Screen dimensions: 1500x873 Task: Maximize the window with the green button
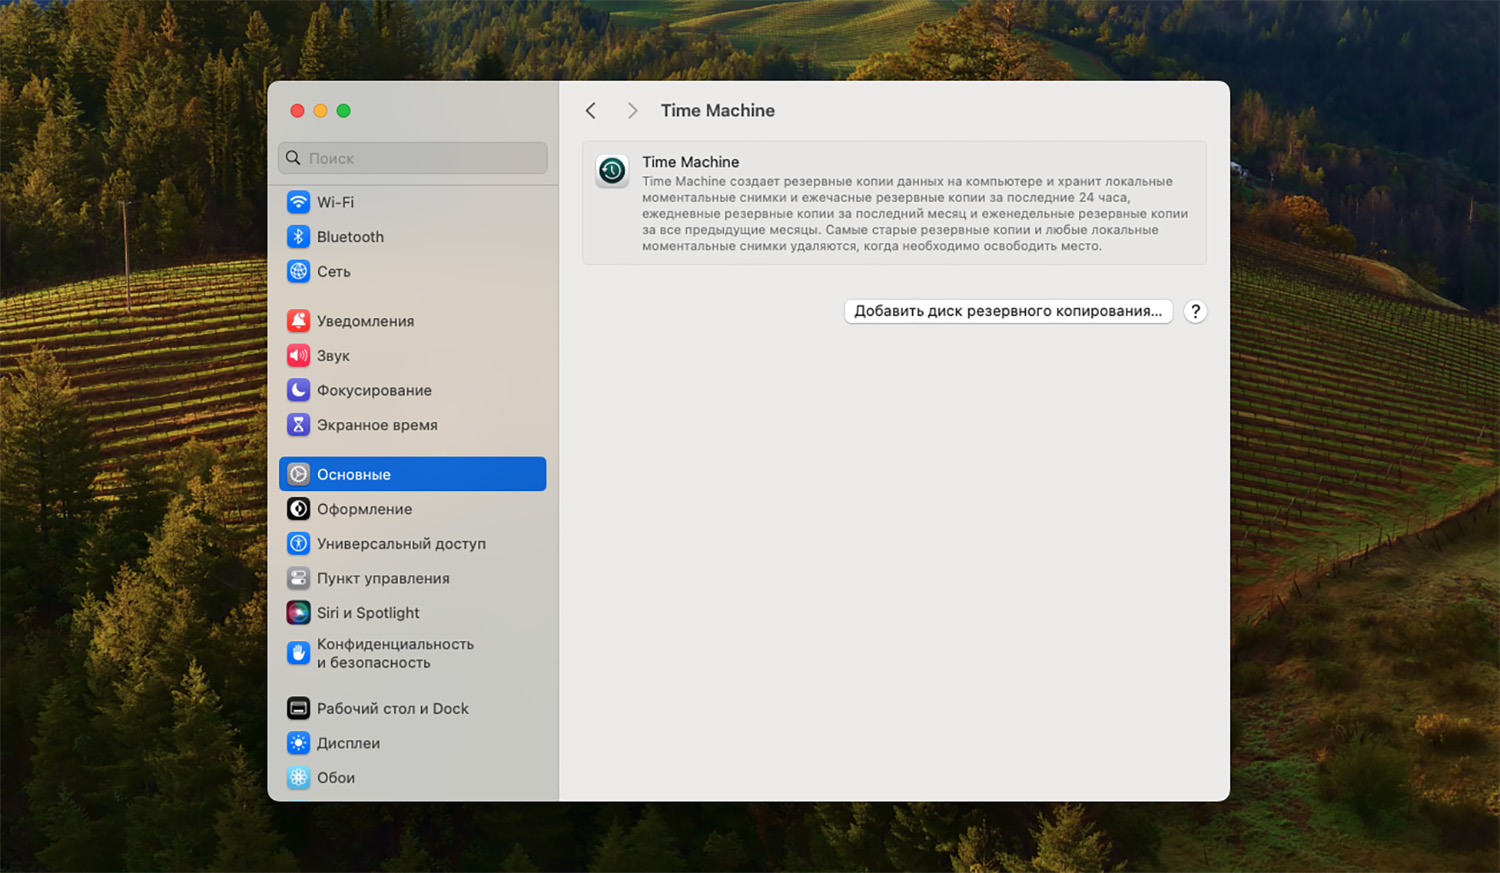(x=343, y=111)
